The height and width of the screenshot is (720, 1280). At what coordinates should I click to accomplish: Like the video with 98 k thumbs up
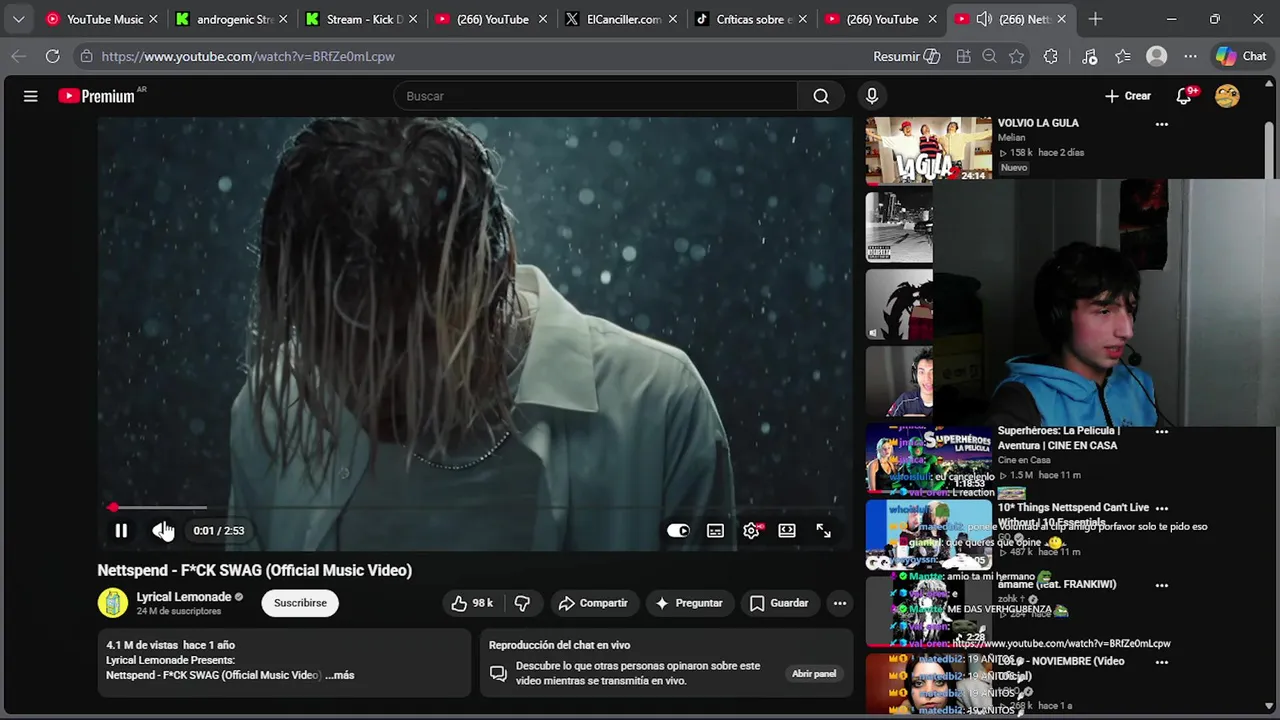472,603
